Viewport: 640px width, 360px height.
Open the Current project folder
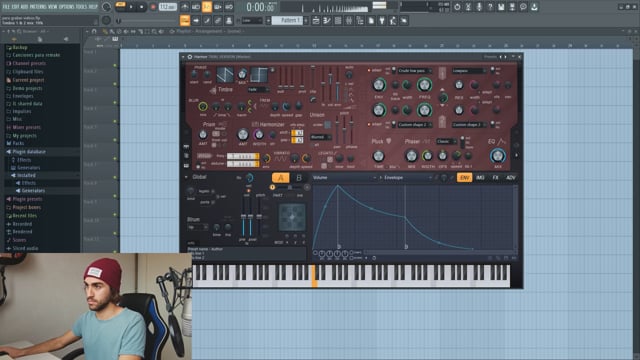coord(28,80)
